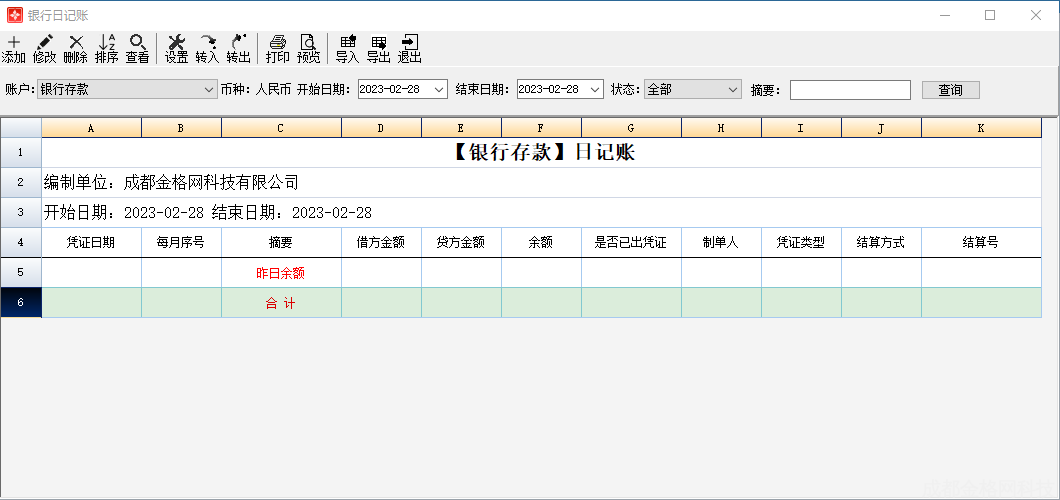The image size is (1060, 500).
Task: Click the 摘要 column heading cell in table
Action: 281,243
